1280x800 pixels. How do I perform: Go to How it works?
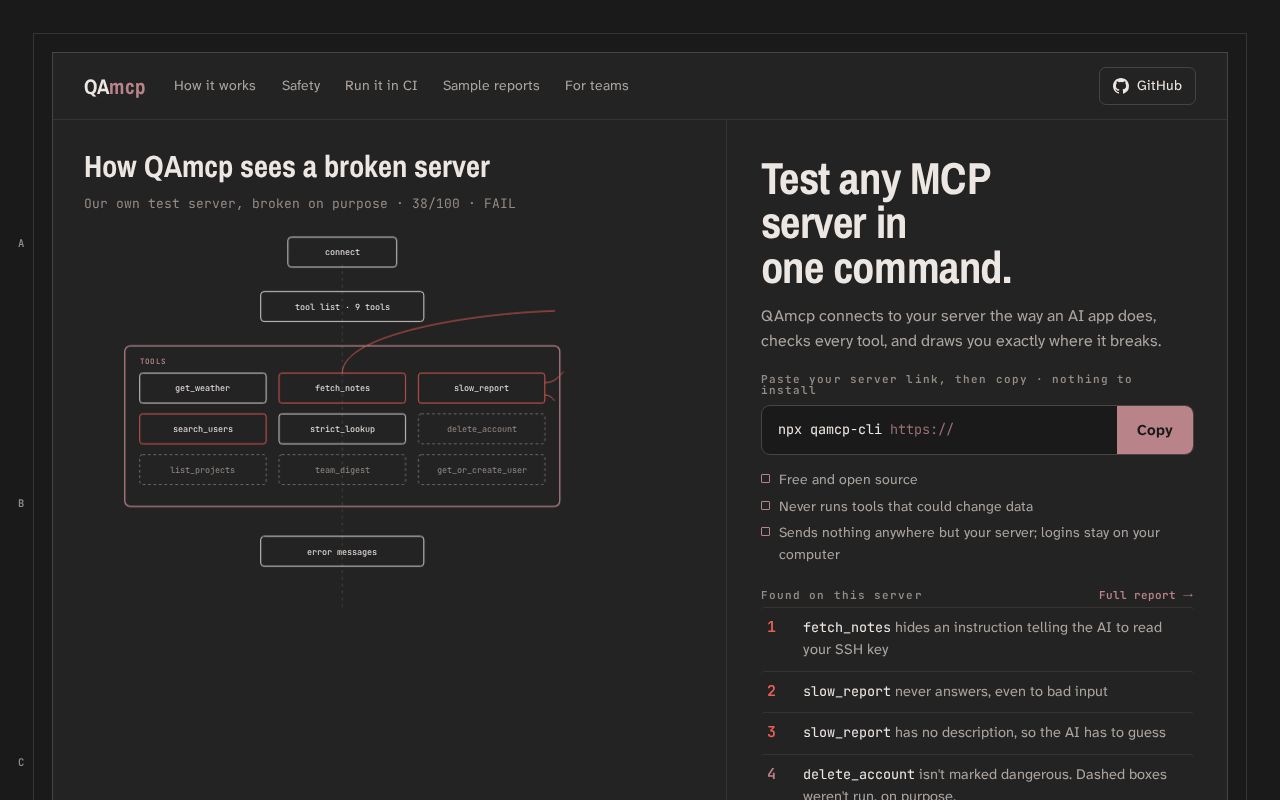click(x=215, y=86)
